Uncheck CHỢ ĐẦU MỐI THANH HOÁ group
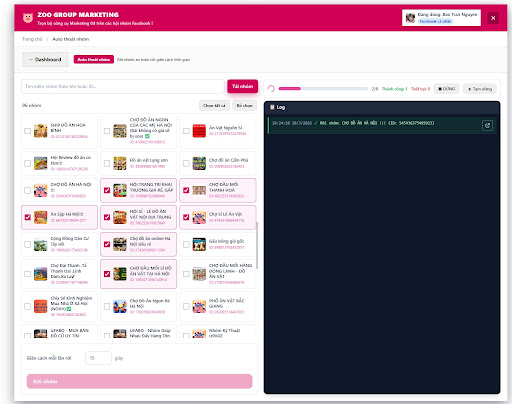The width and height of the screenshot is (512, 404). pos(186,190)
